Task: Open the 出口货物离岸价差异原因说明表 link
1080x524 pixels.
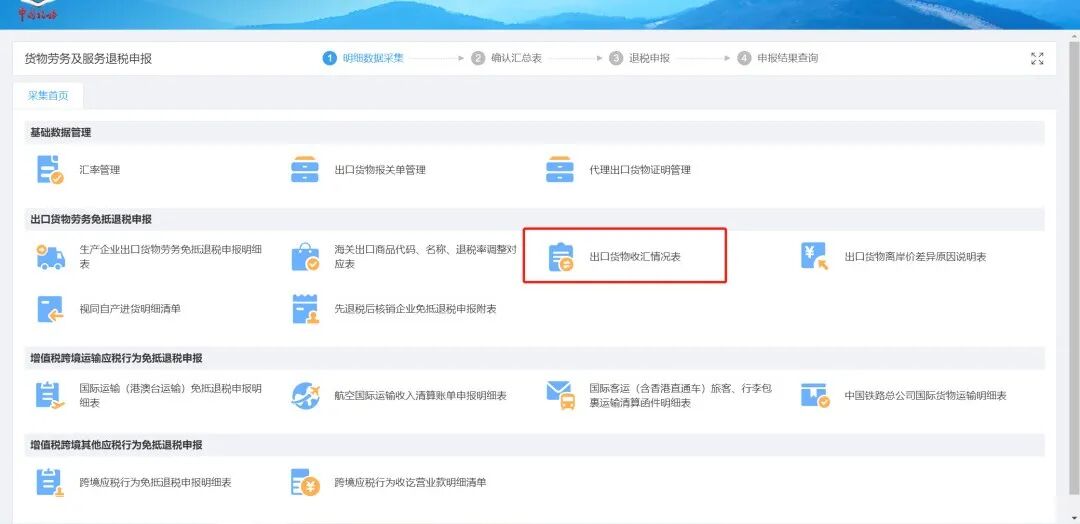Action: coord(915,257)
